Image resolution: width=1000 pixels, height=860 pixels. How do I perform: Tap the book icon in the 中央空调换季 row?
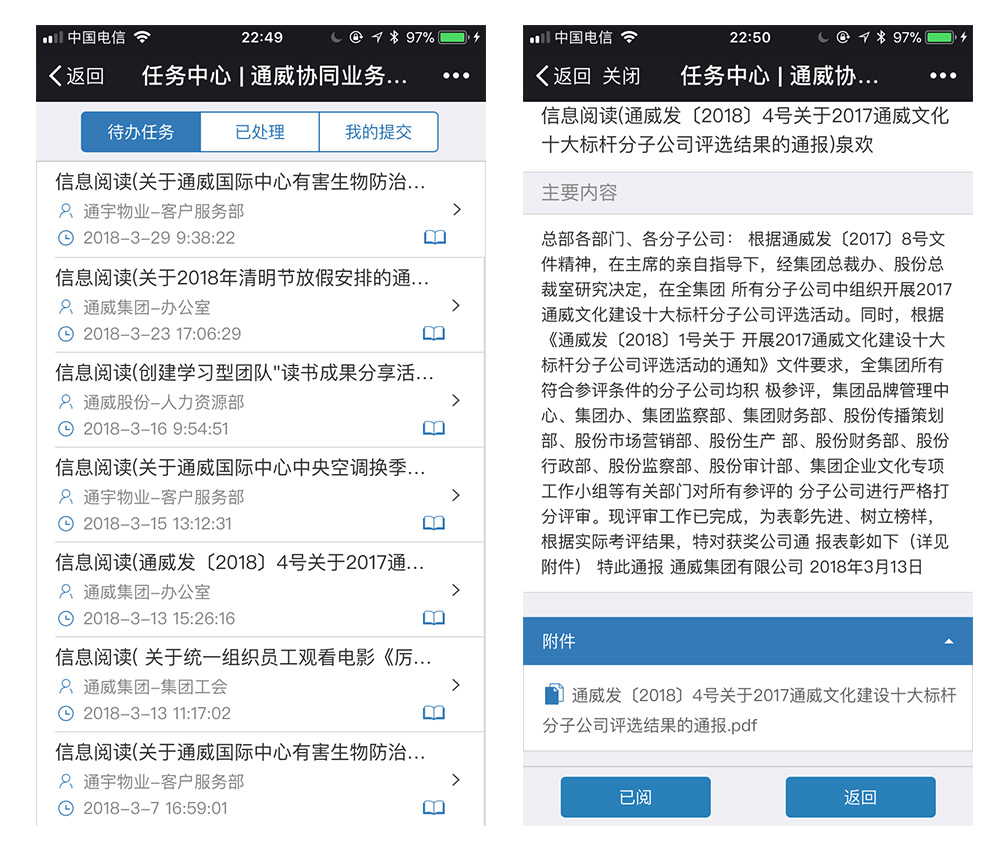(x=434, y=523)
